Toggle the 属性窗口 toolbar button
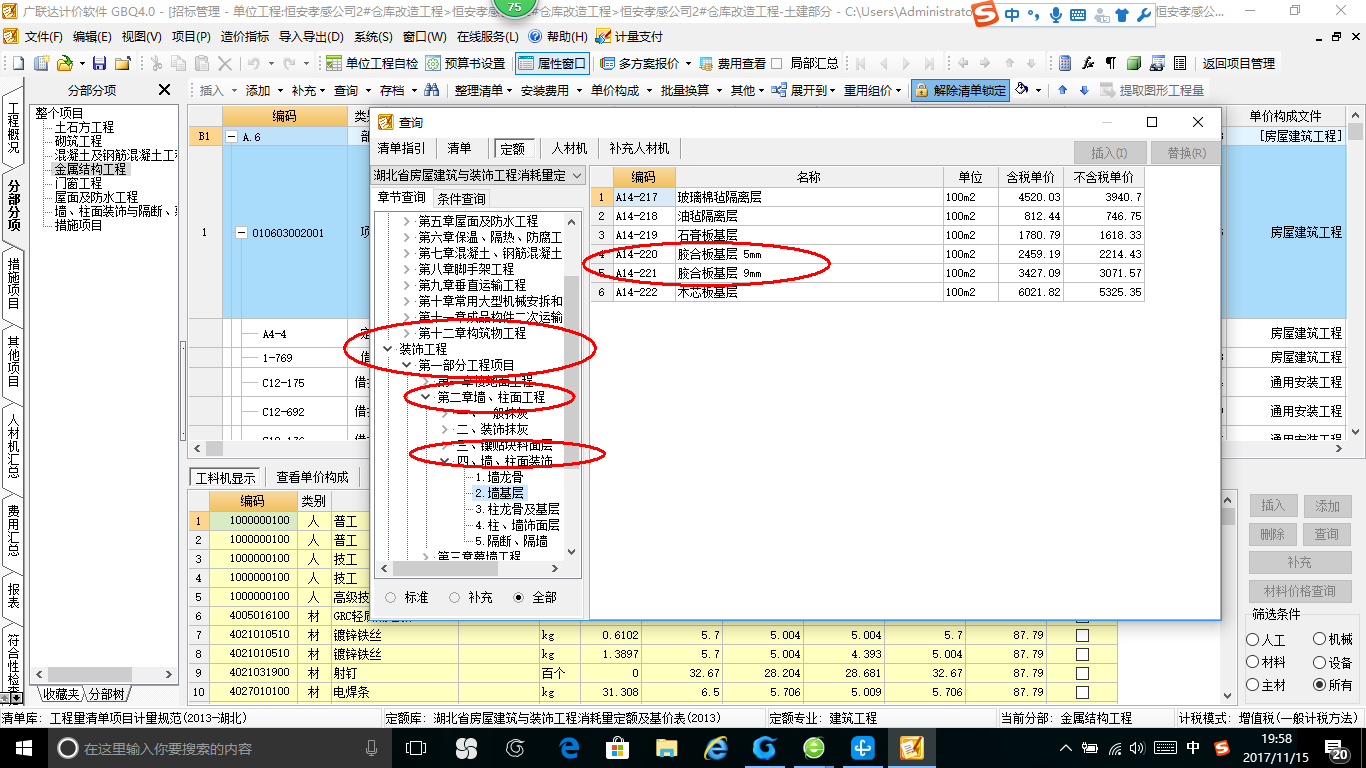Viewport: 1366px width, 768px height. [553, 63]
